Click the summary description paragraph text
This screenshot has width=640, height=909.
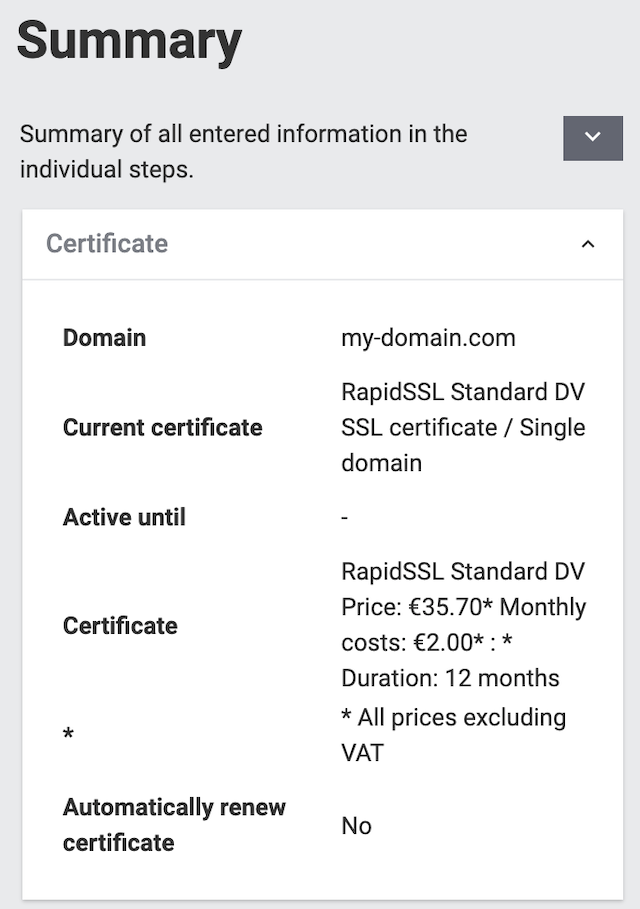(243, 151)
